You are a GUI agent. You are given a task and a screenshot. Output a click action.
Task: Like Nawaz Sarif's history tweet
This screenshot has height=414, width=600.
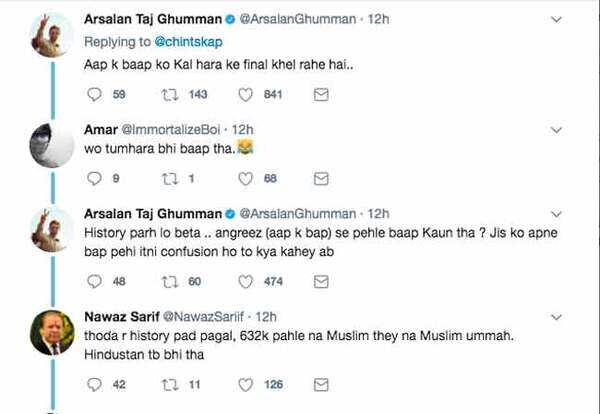tap(245, 384)
